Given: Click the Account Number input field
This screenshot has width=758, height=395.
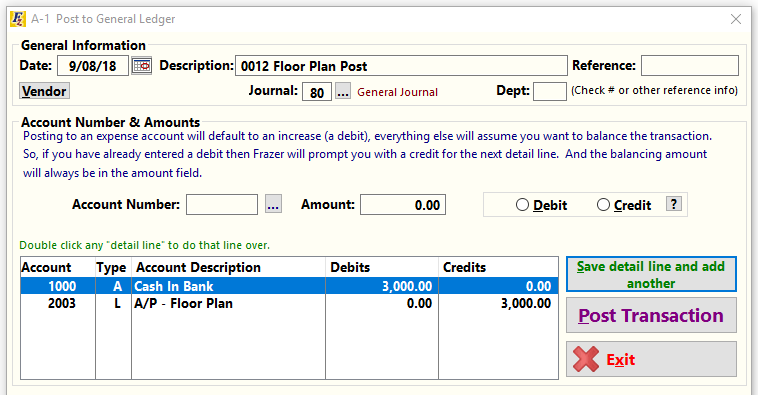Looking at the screenshot, I should (222, 205).
